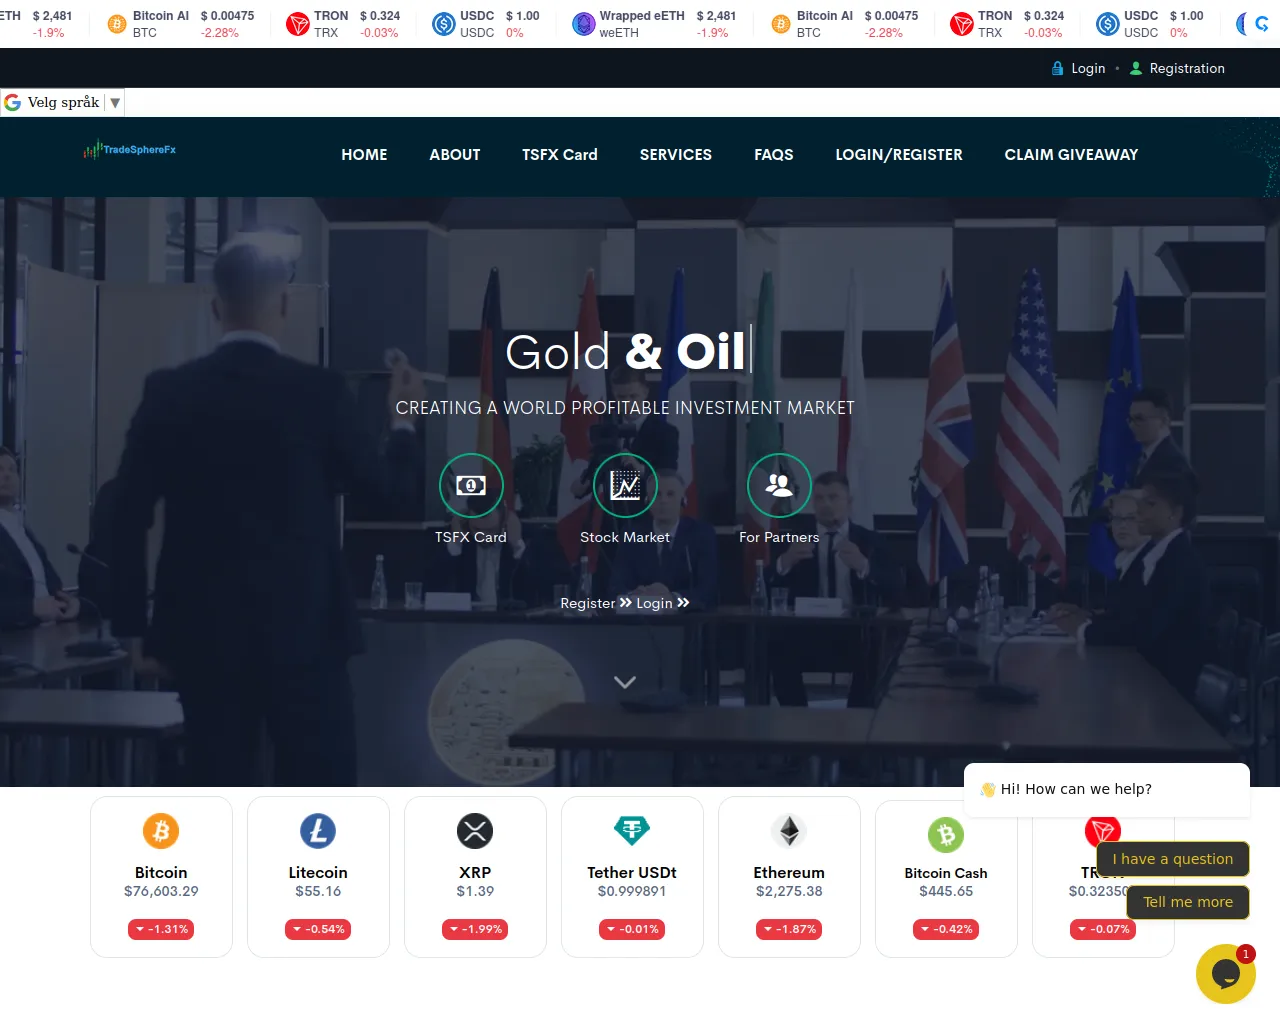Click the 'Litecoin' name in its price card
The height and width of the screenshot is (1024, 1280).
point(318,873)
